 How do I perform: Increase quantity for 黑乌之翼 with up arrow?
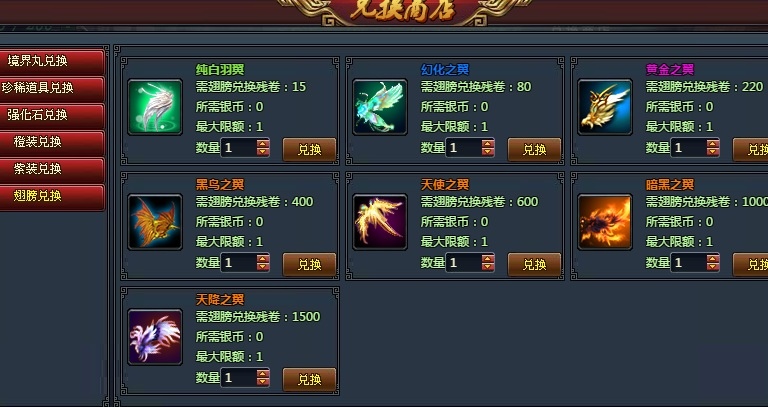[263, 259]
